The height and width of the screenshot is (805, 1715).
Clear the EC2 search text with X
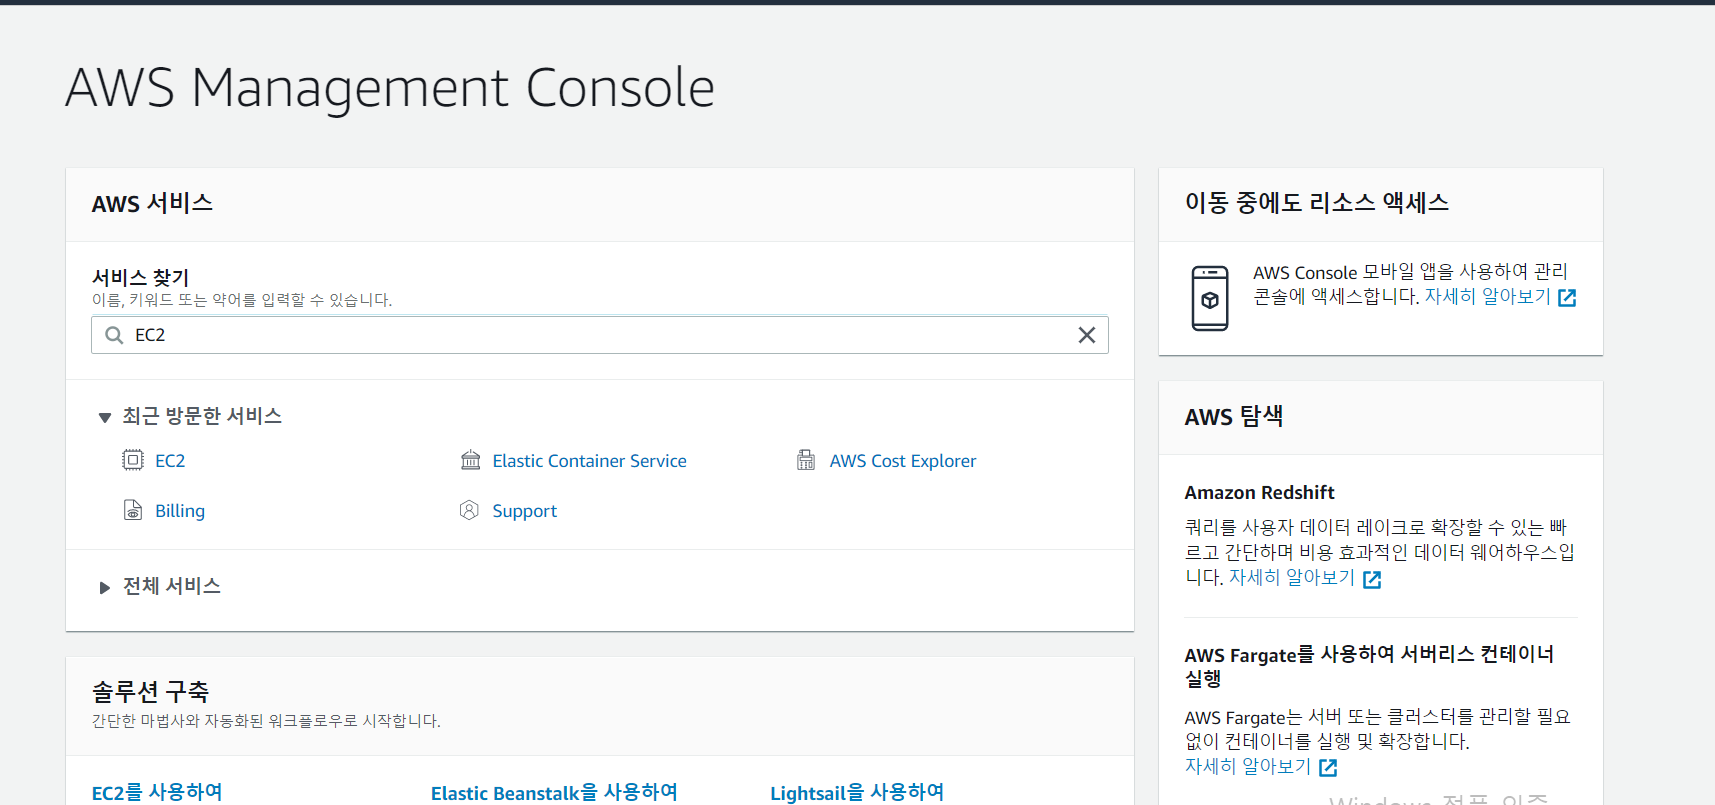pos(1087,335)
